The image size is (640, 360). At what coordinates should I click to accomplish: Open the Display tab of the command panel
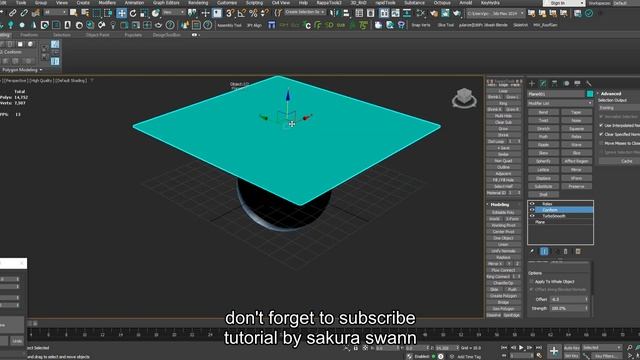tap(577, 83)
